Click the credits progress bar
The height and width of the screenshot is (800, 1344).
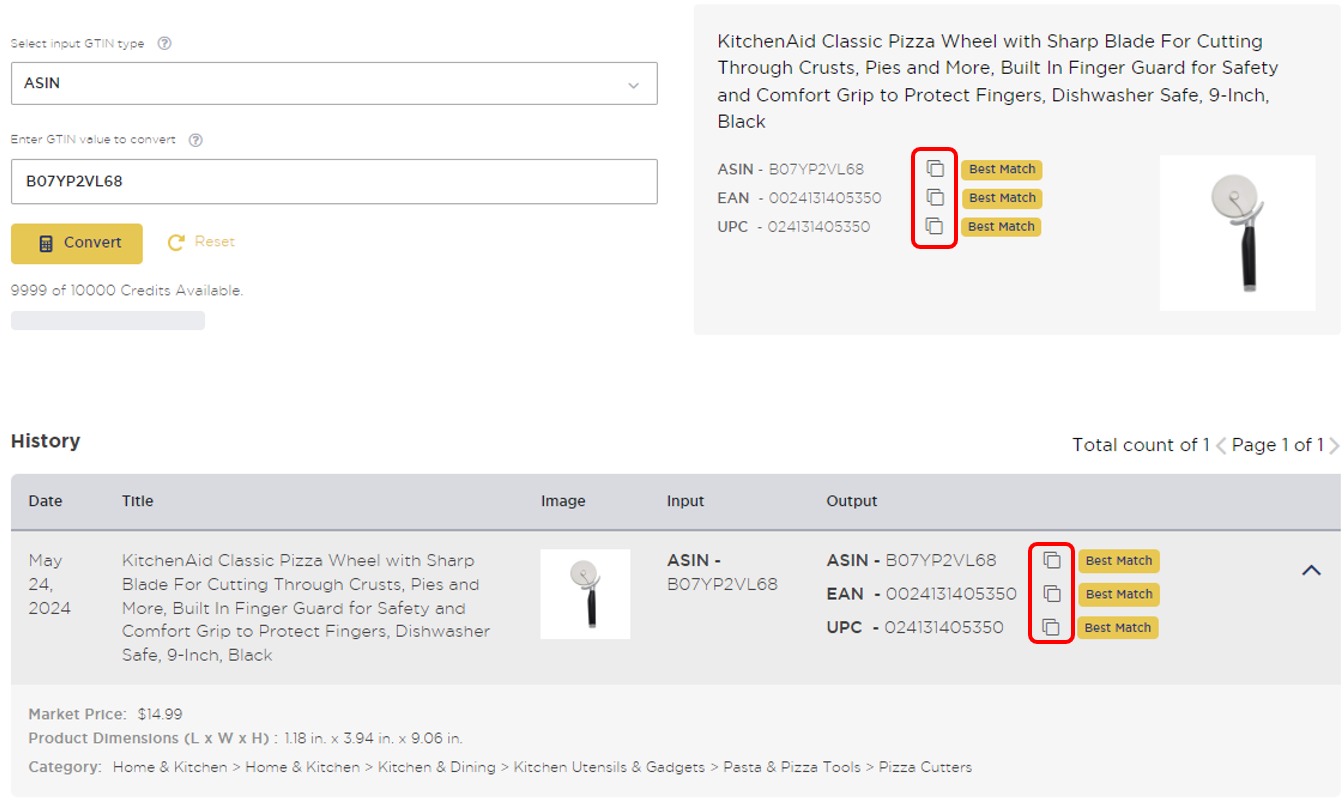coord(106,319)
